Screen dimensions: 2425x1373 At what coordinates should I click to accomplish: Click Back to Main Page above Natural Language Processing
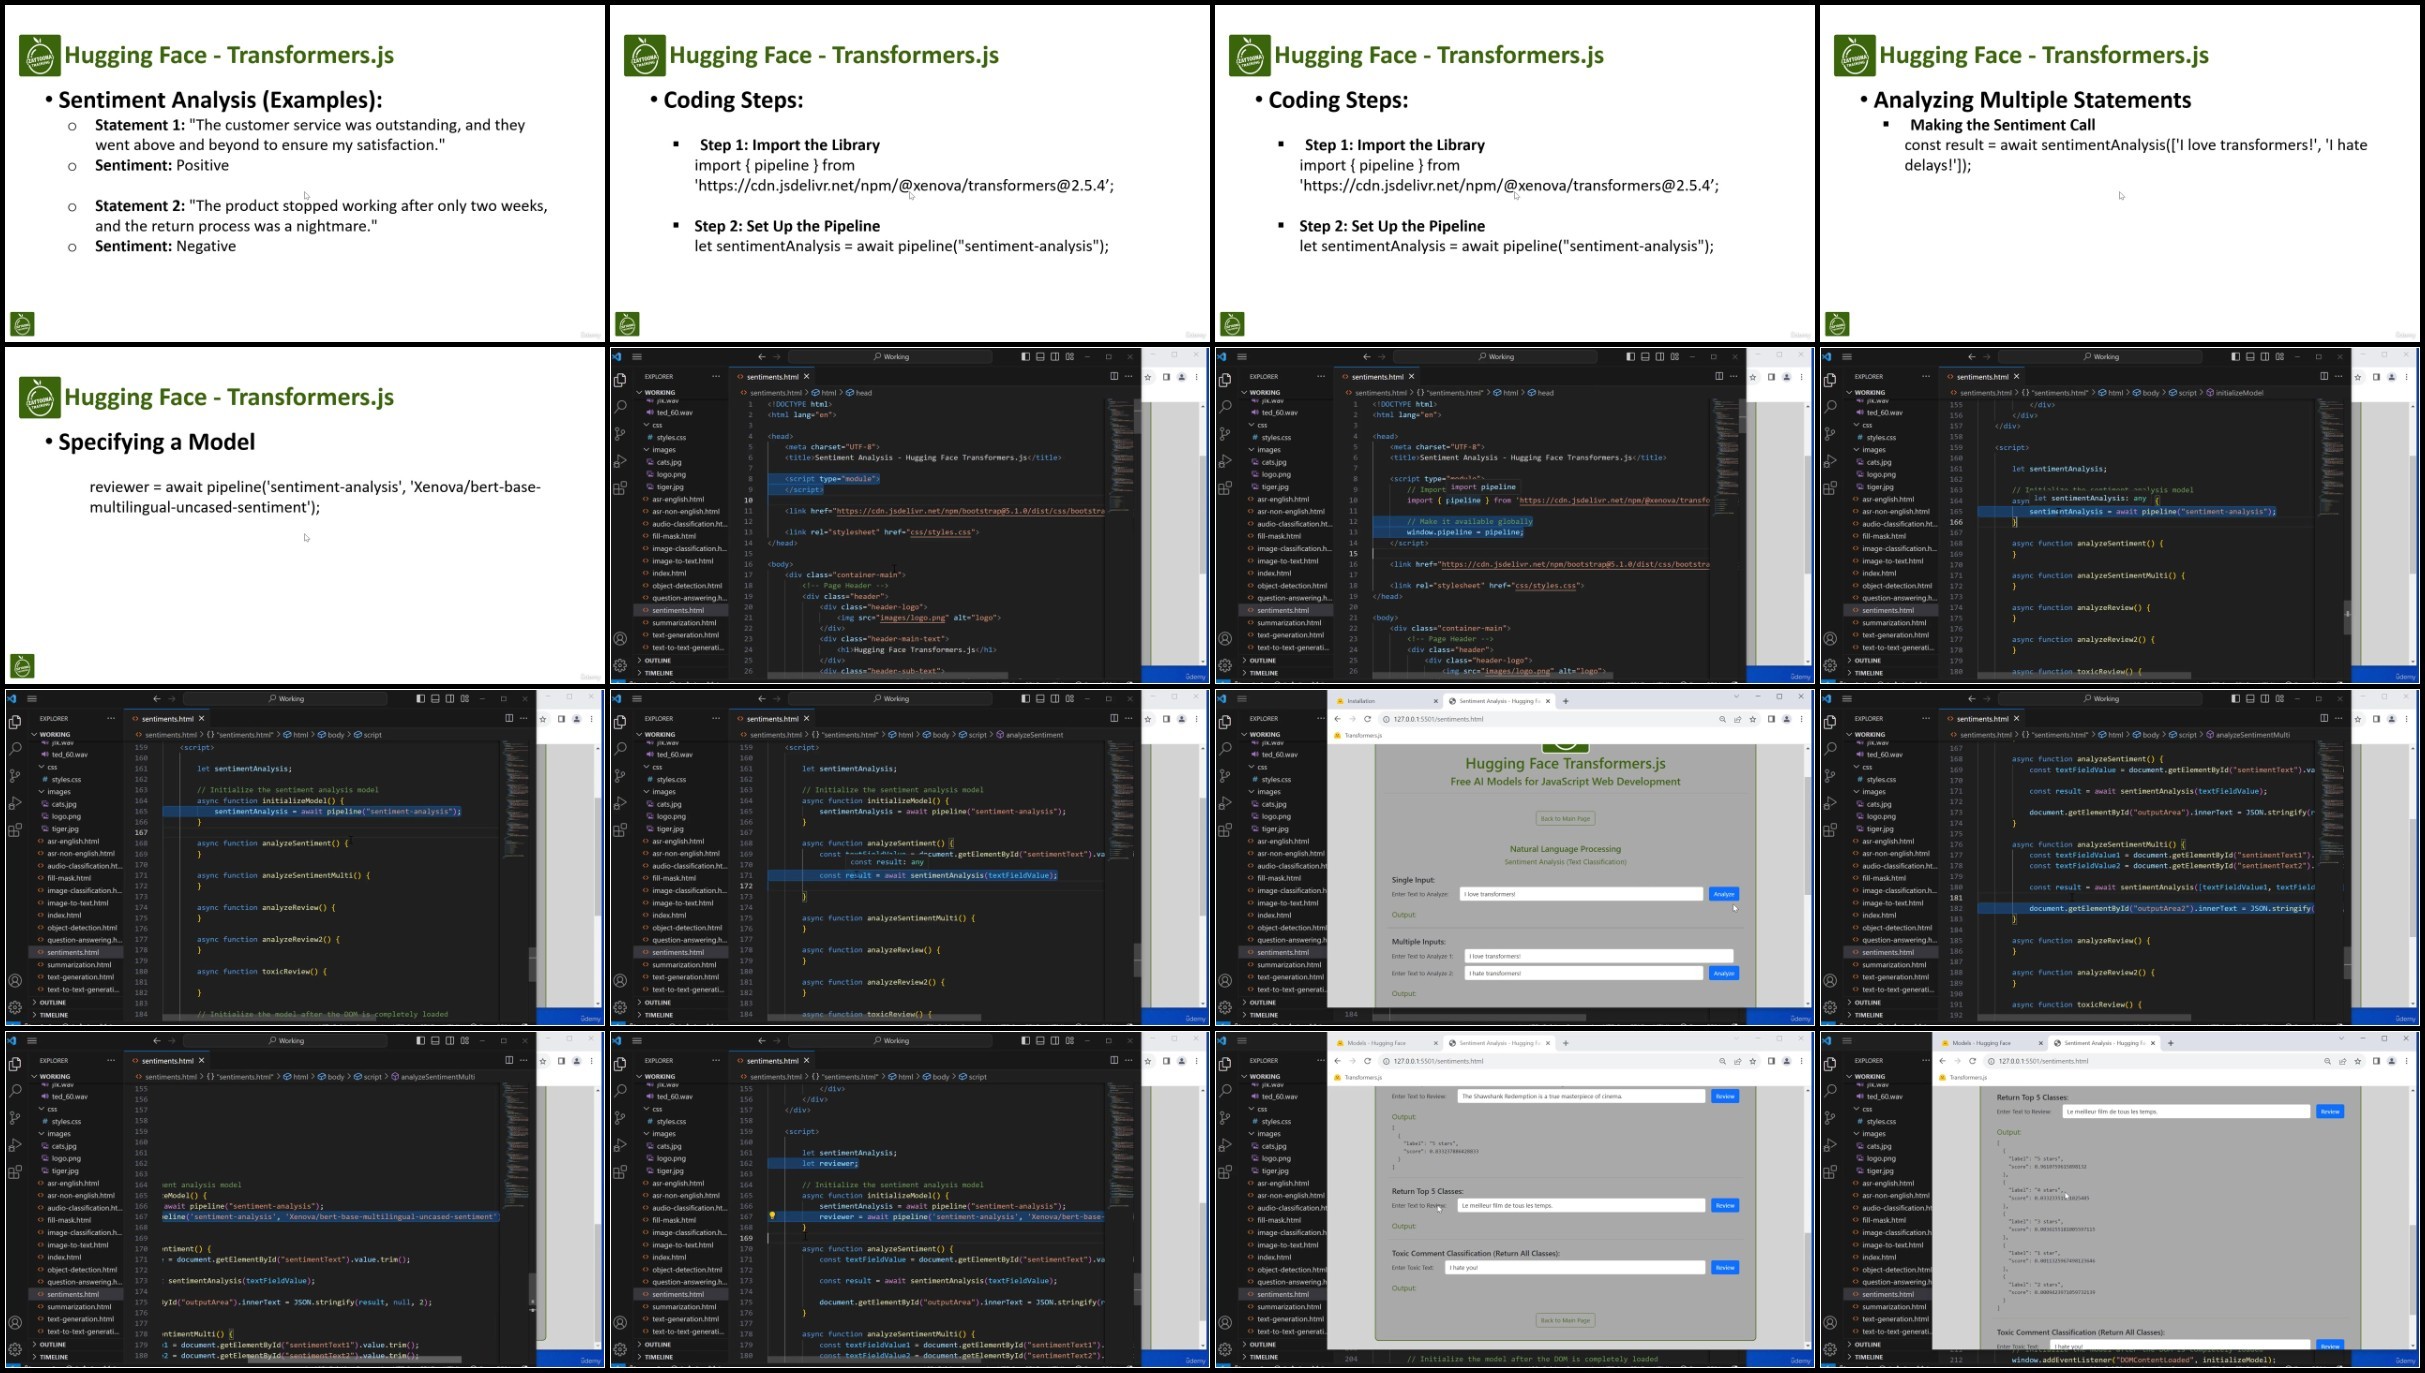click(x=1565, y=819)
